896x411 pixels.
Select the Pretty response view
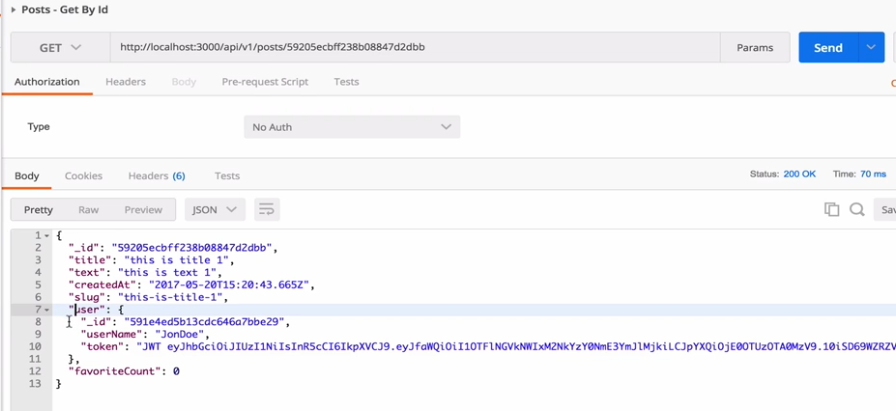click(x=38, y=209)
